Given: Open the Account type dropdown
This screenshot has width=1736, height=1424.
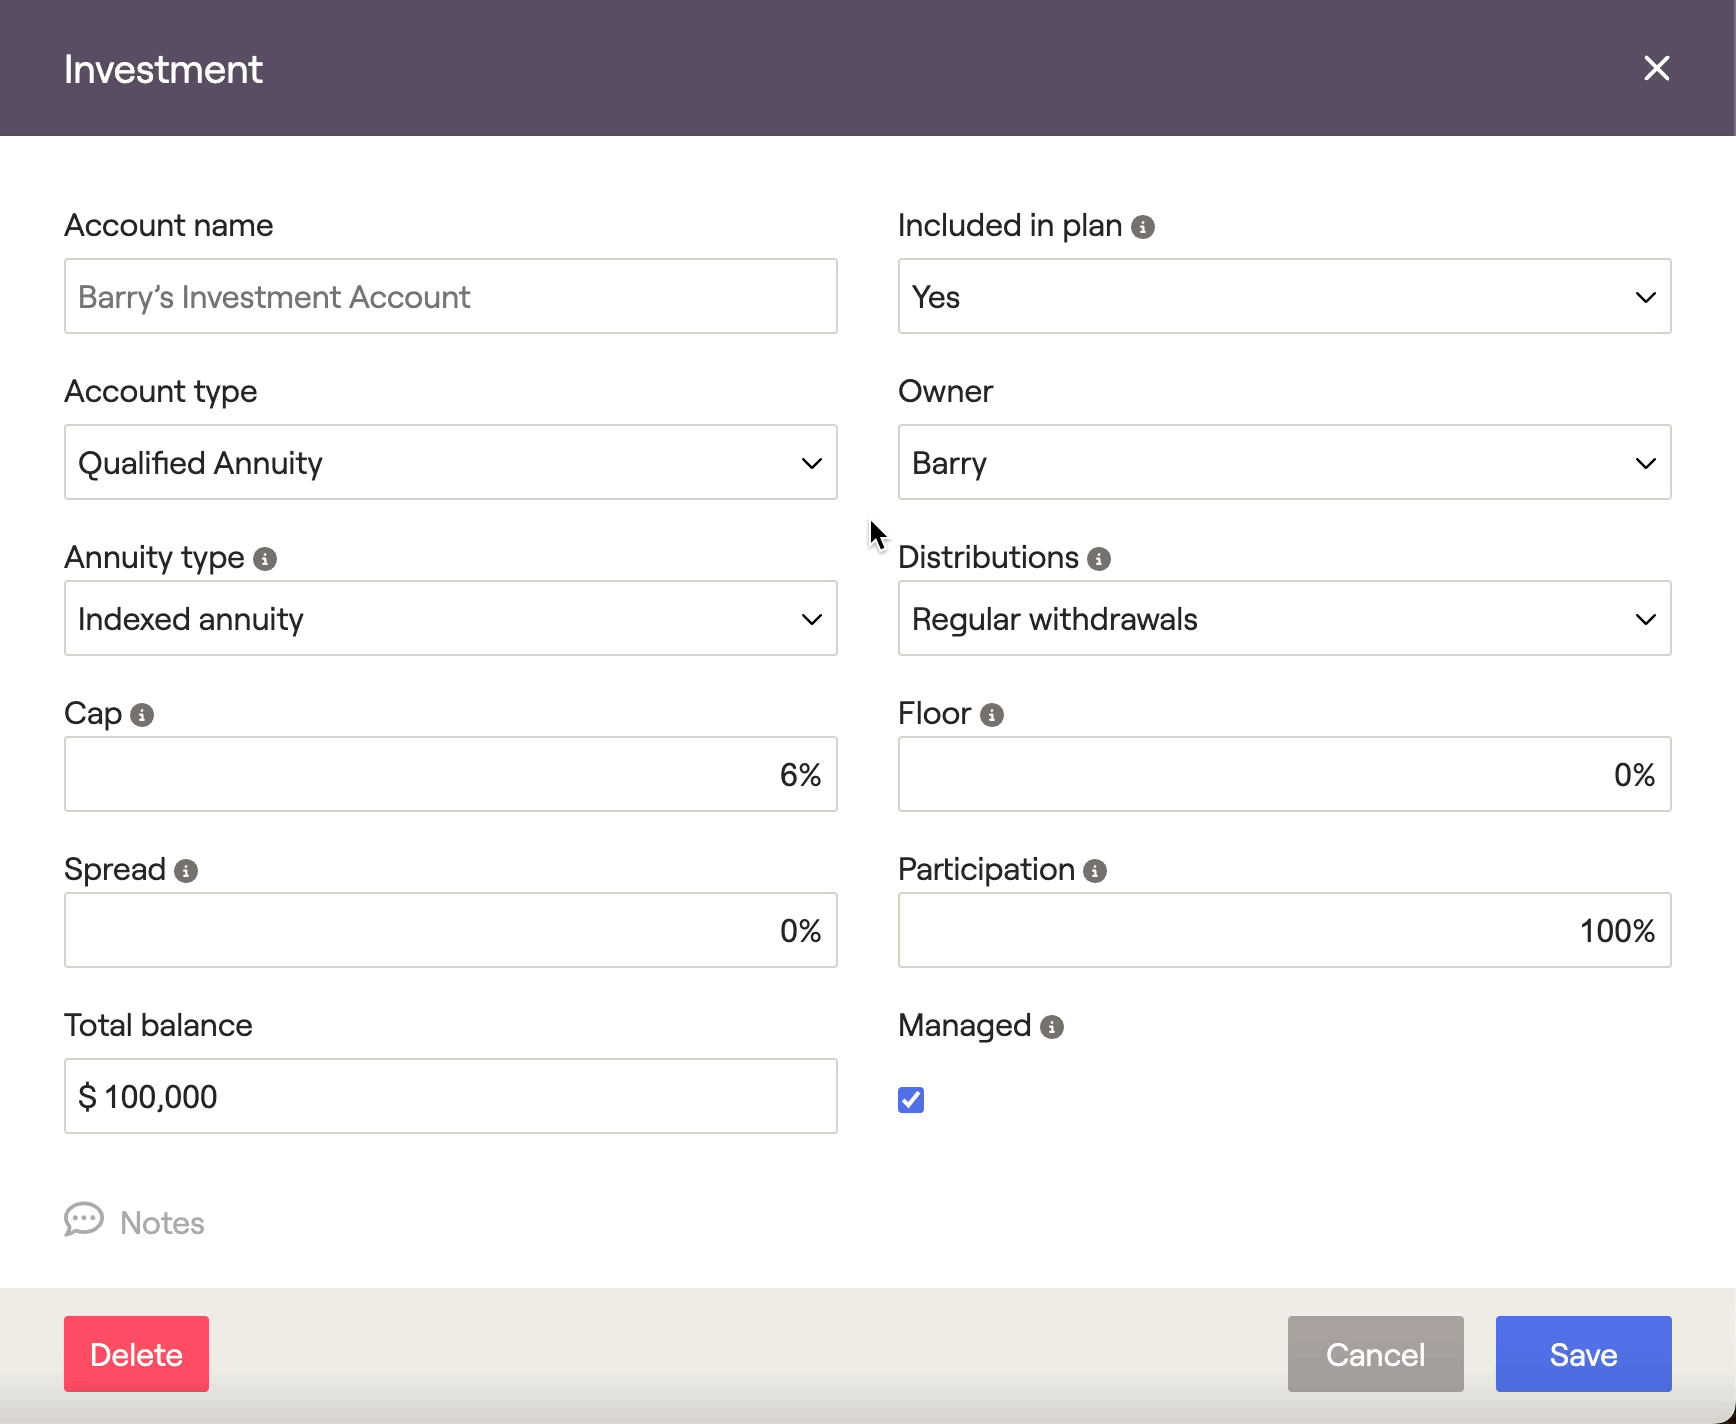Looking at the screenshot, I should click(450, 463).
